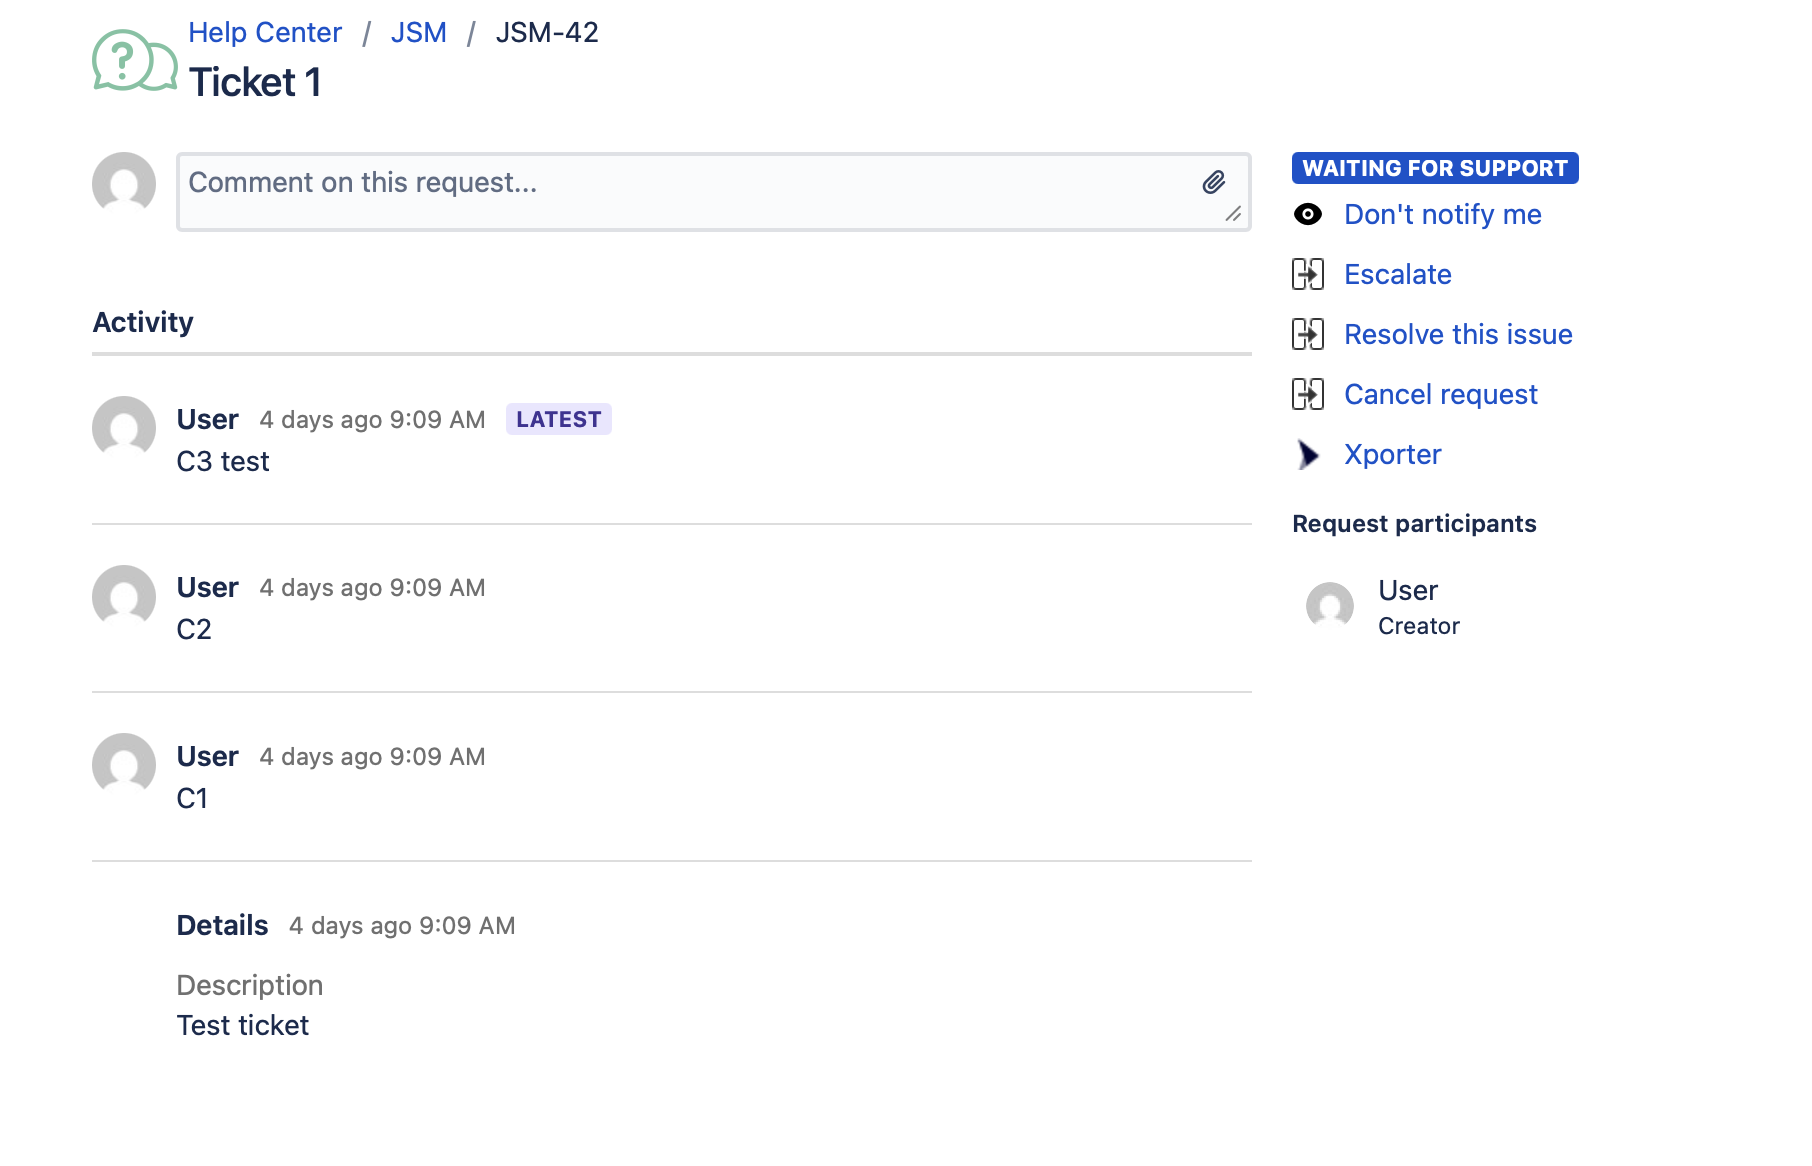The image size is (1812, 1166).
Task: Click the Escalate transition icon
Action: (1307, 275)
